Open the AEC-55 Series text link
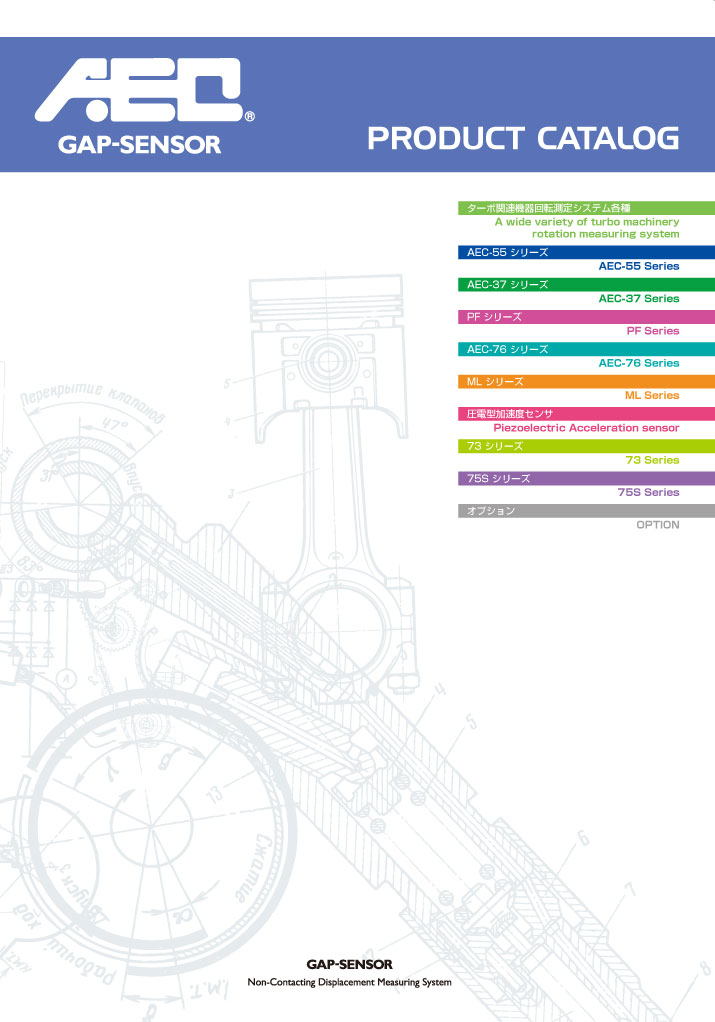Viewport: 715px width, 1022px height. (x=638, y=266)
